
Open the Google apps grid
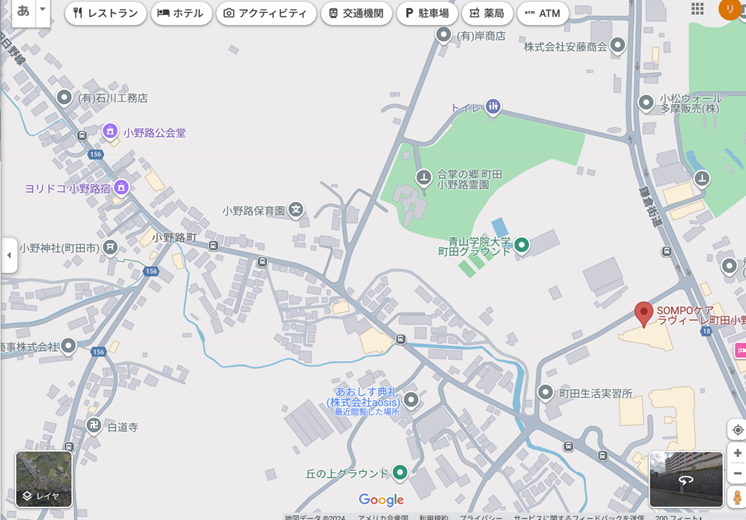pos(697,9)
